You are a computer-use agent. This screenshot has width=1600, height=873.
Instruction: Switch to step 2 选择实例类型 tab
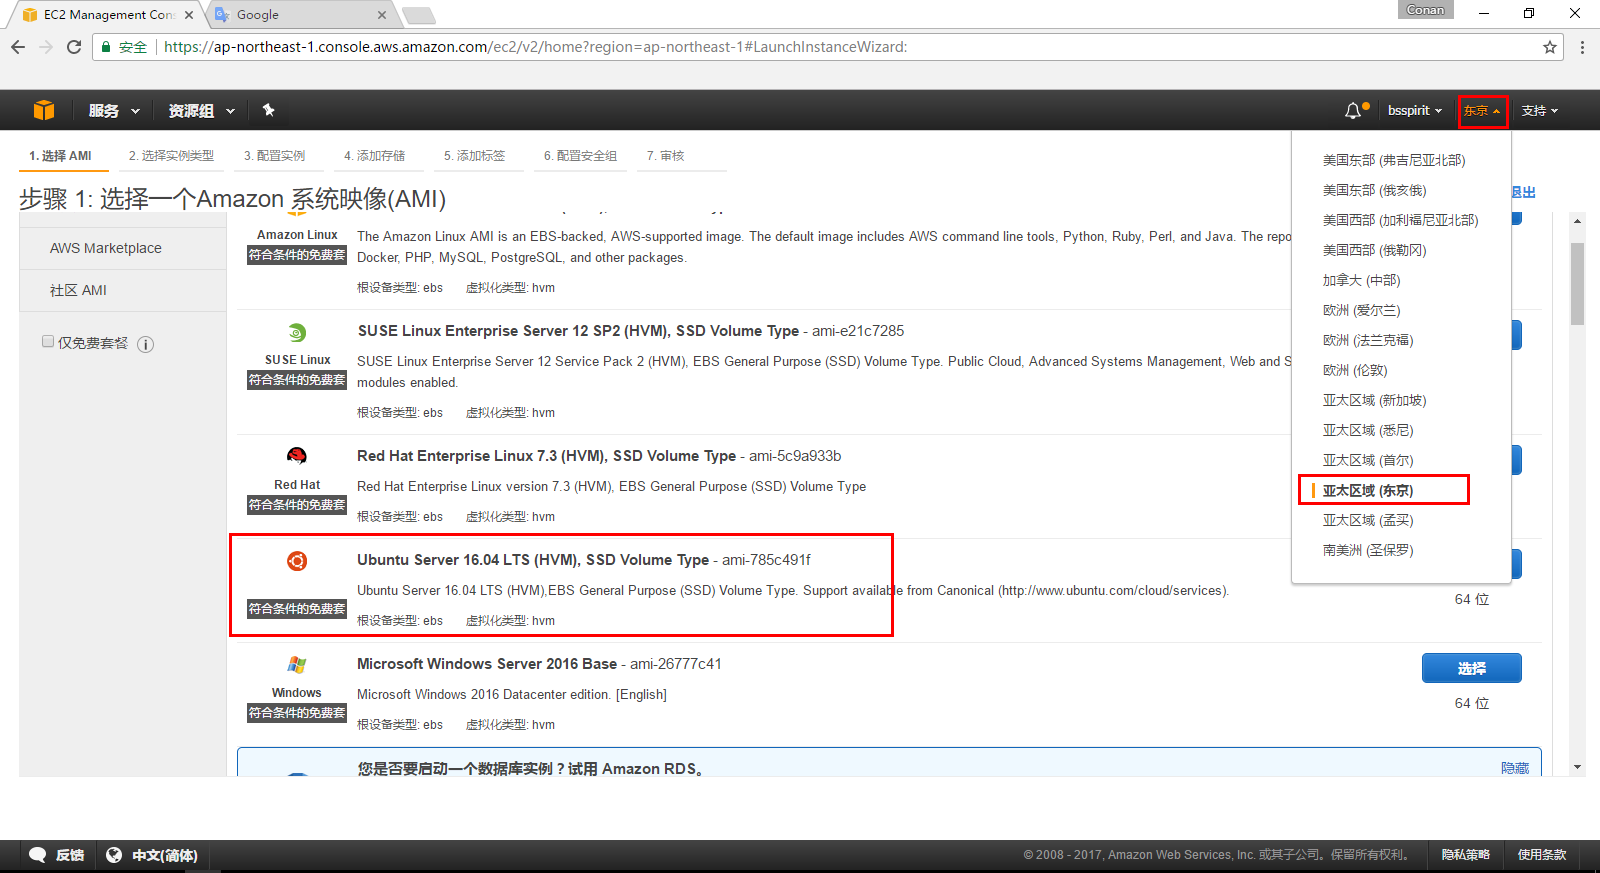point(171,156)
